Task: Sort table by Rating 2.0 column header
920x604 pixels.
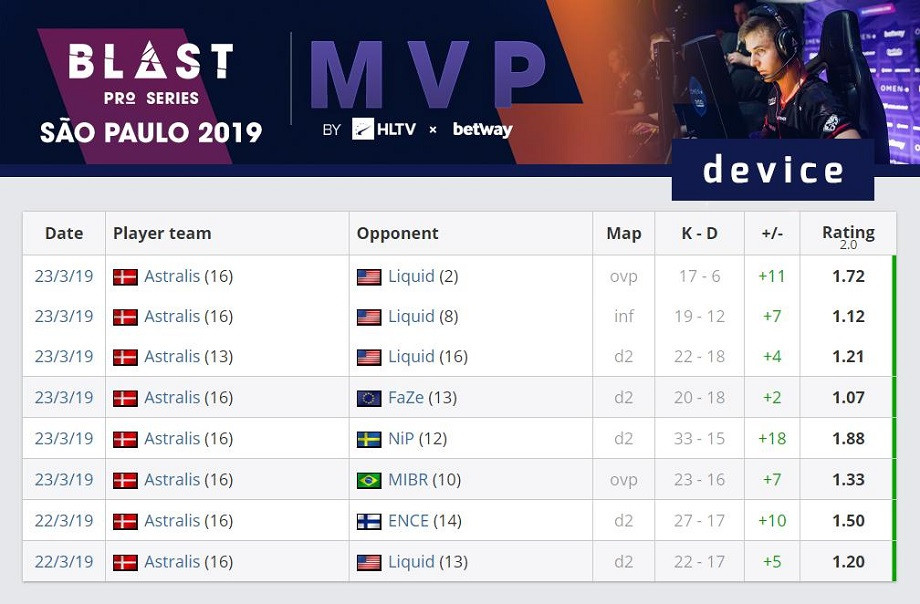Action: pyautogui.click(x=848, y=235)
